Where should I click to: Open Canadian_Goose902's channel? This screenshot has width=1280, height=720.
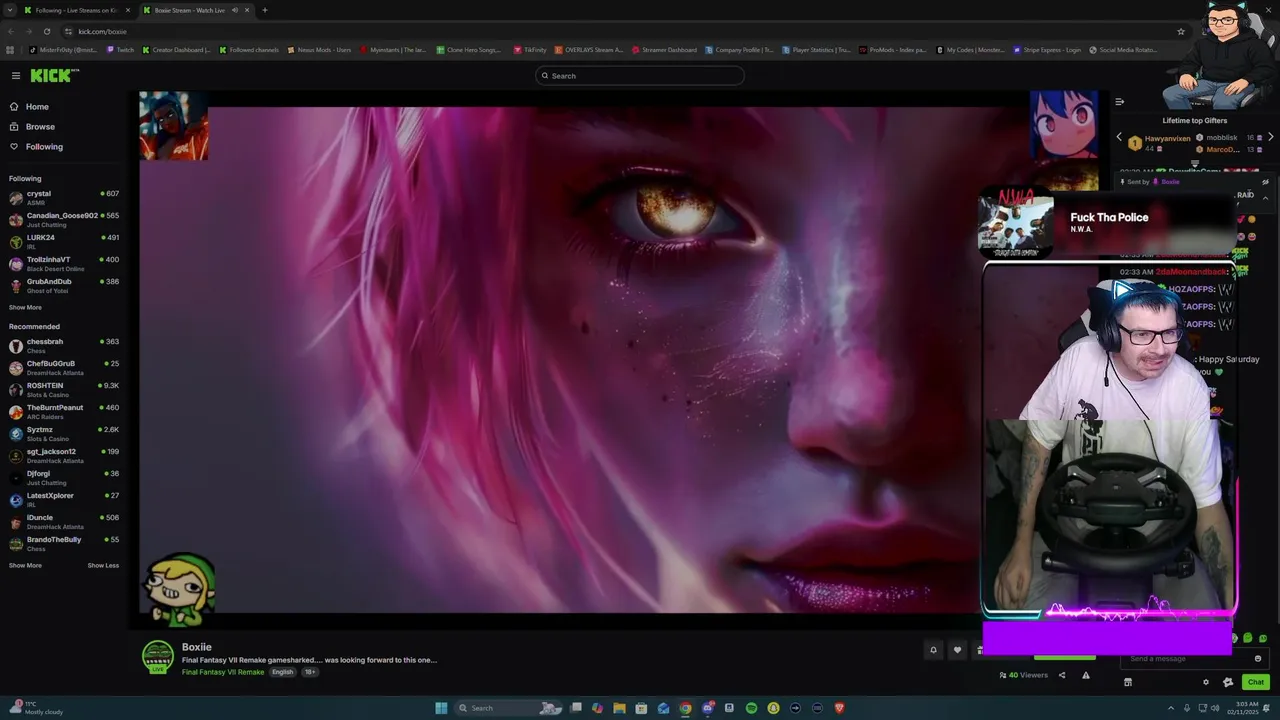coord(64,219)
